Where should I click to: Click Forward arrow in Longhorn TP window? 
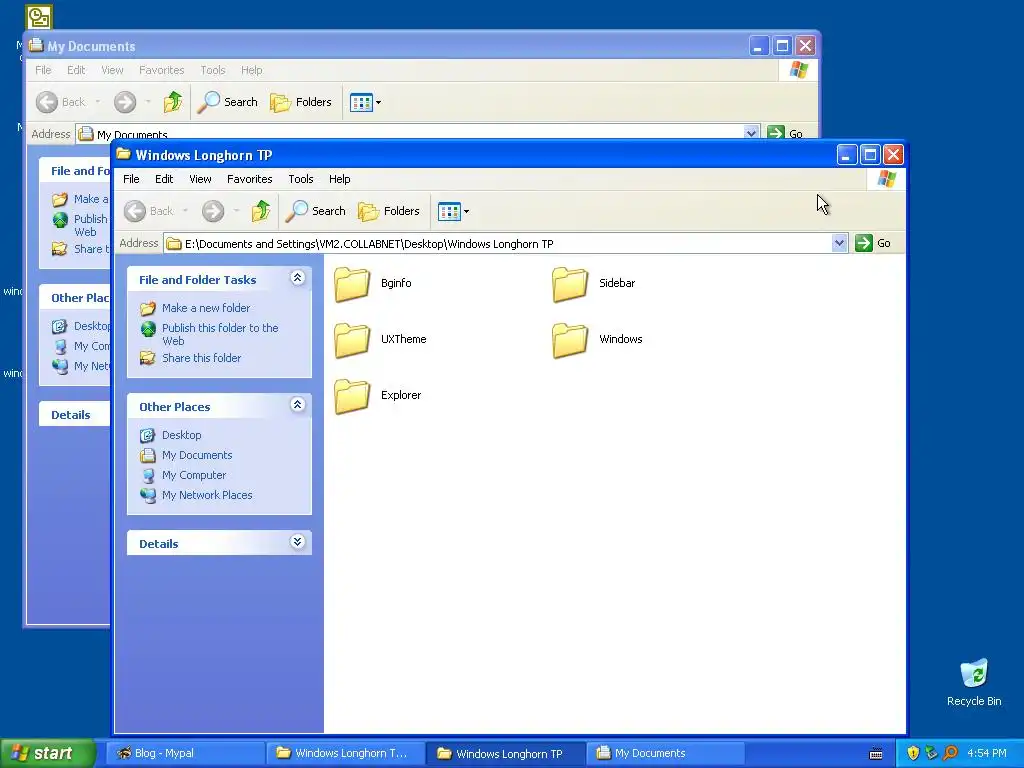213,211
